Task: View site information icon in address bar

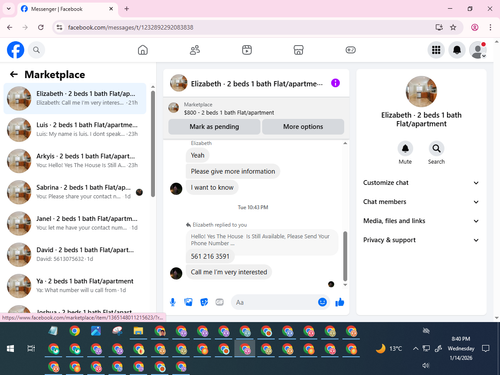Action: click(x=59, y=27)
